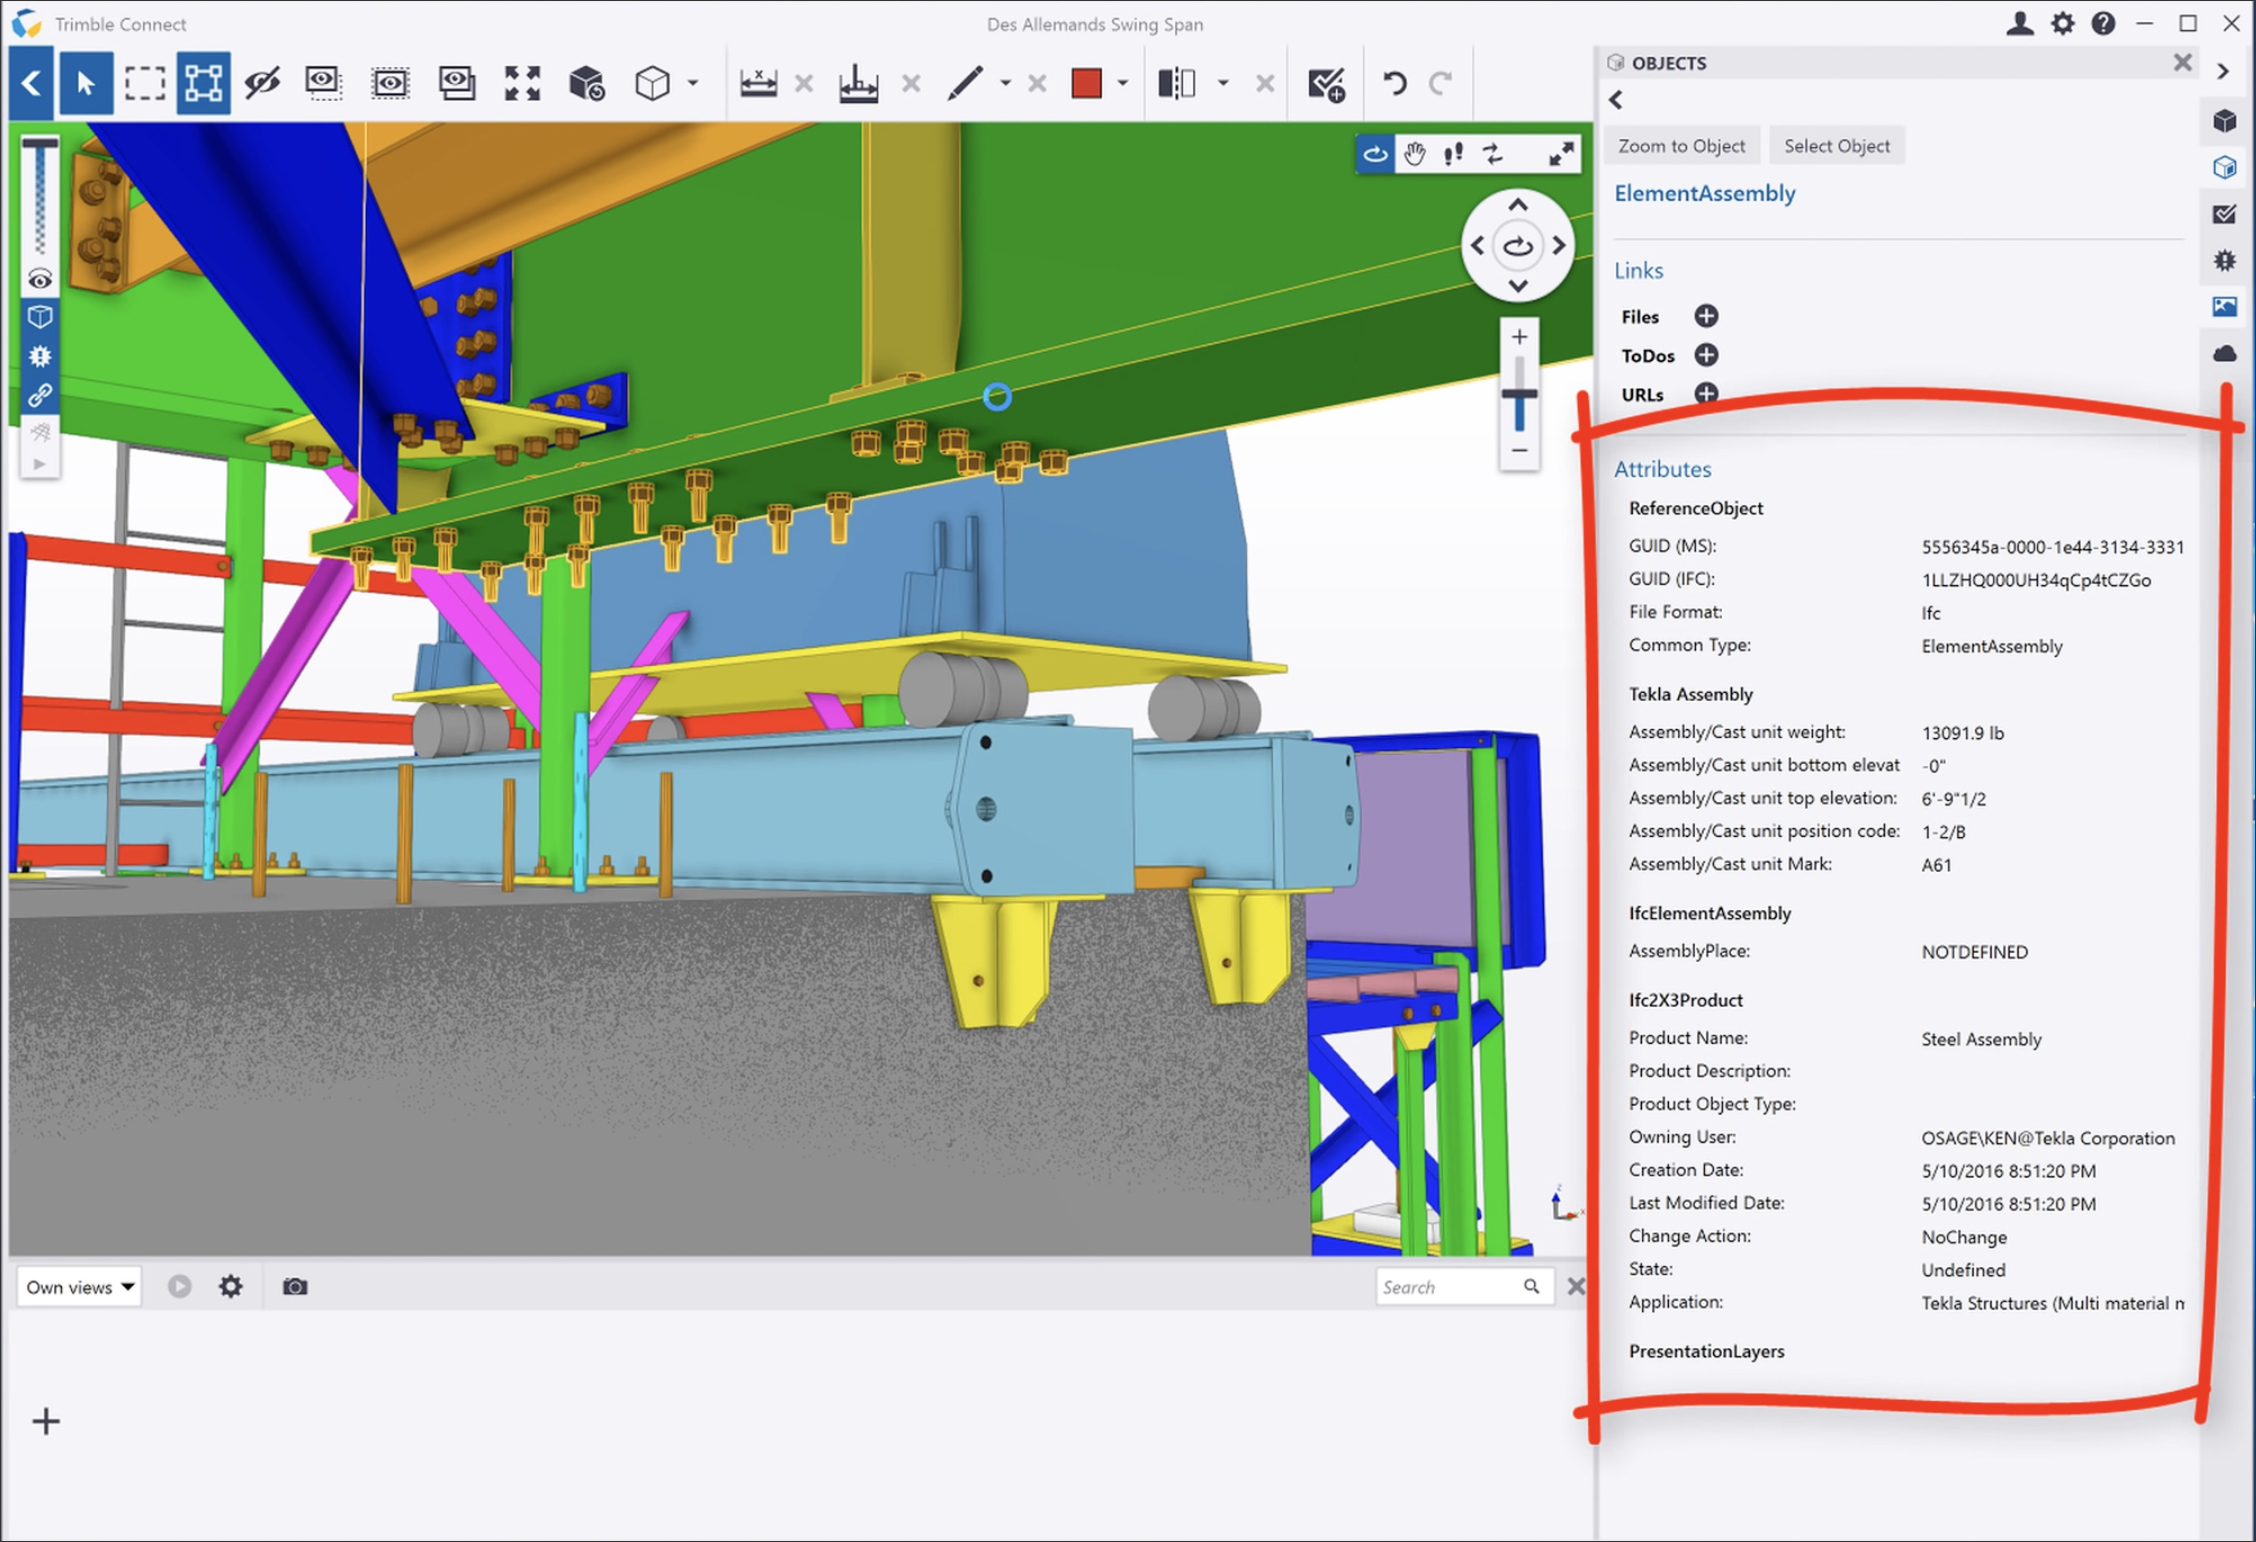Add a new view with plus
Image resolution: width=2256 pixels, height=1542 pixels.
point(46,1421)
